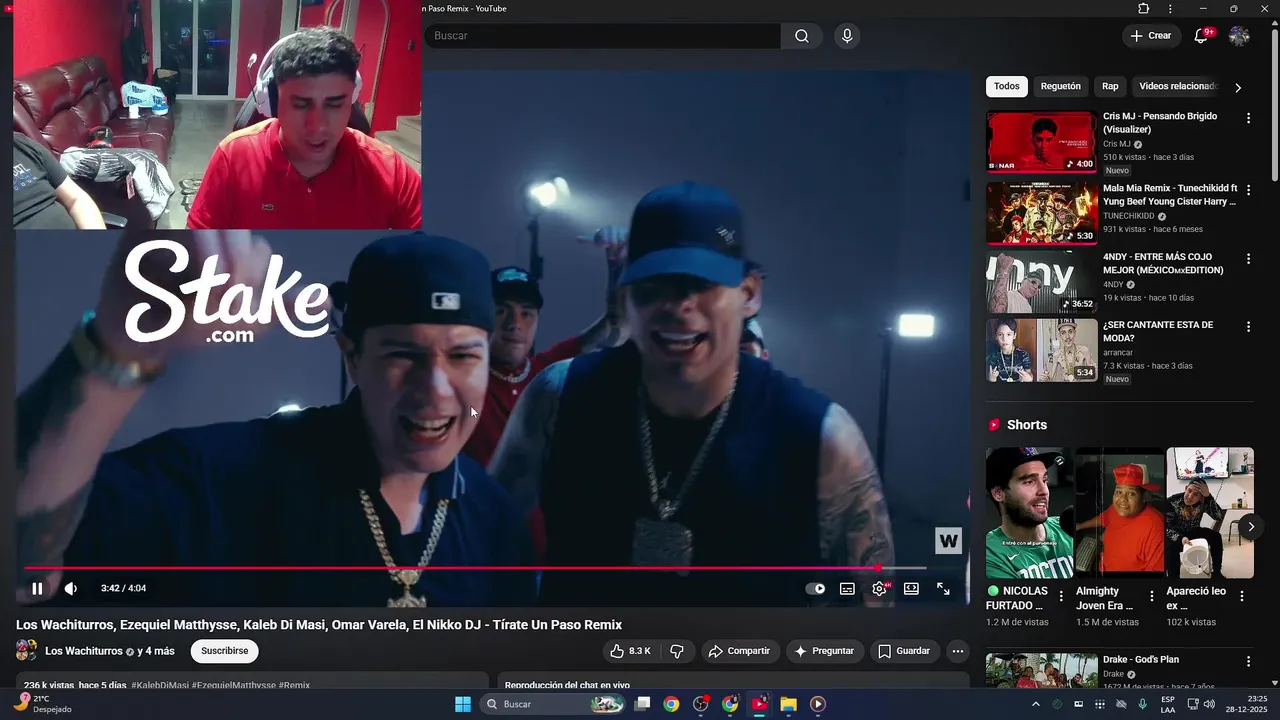The image size is (1280, 720).
Task: Show more filter chips with arrow
Action: (1238, 87)
